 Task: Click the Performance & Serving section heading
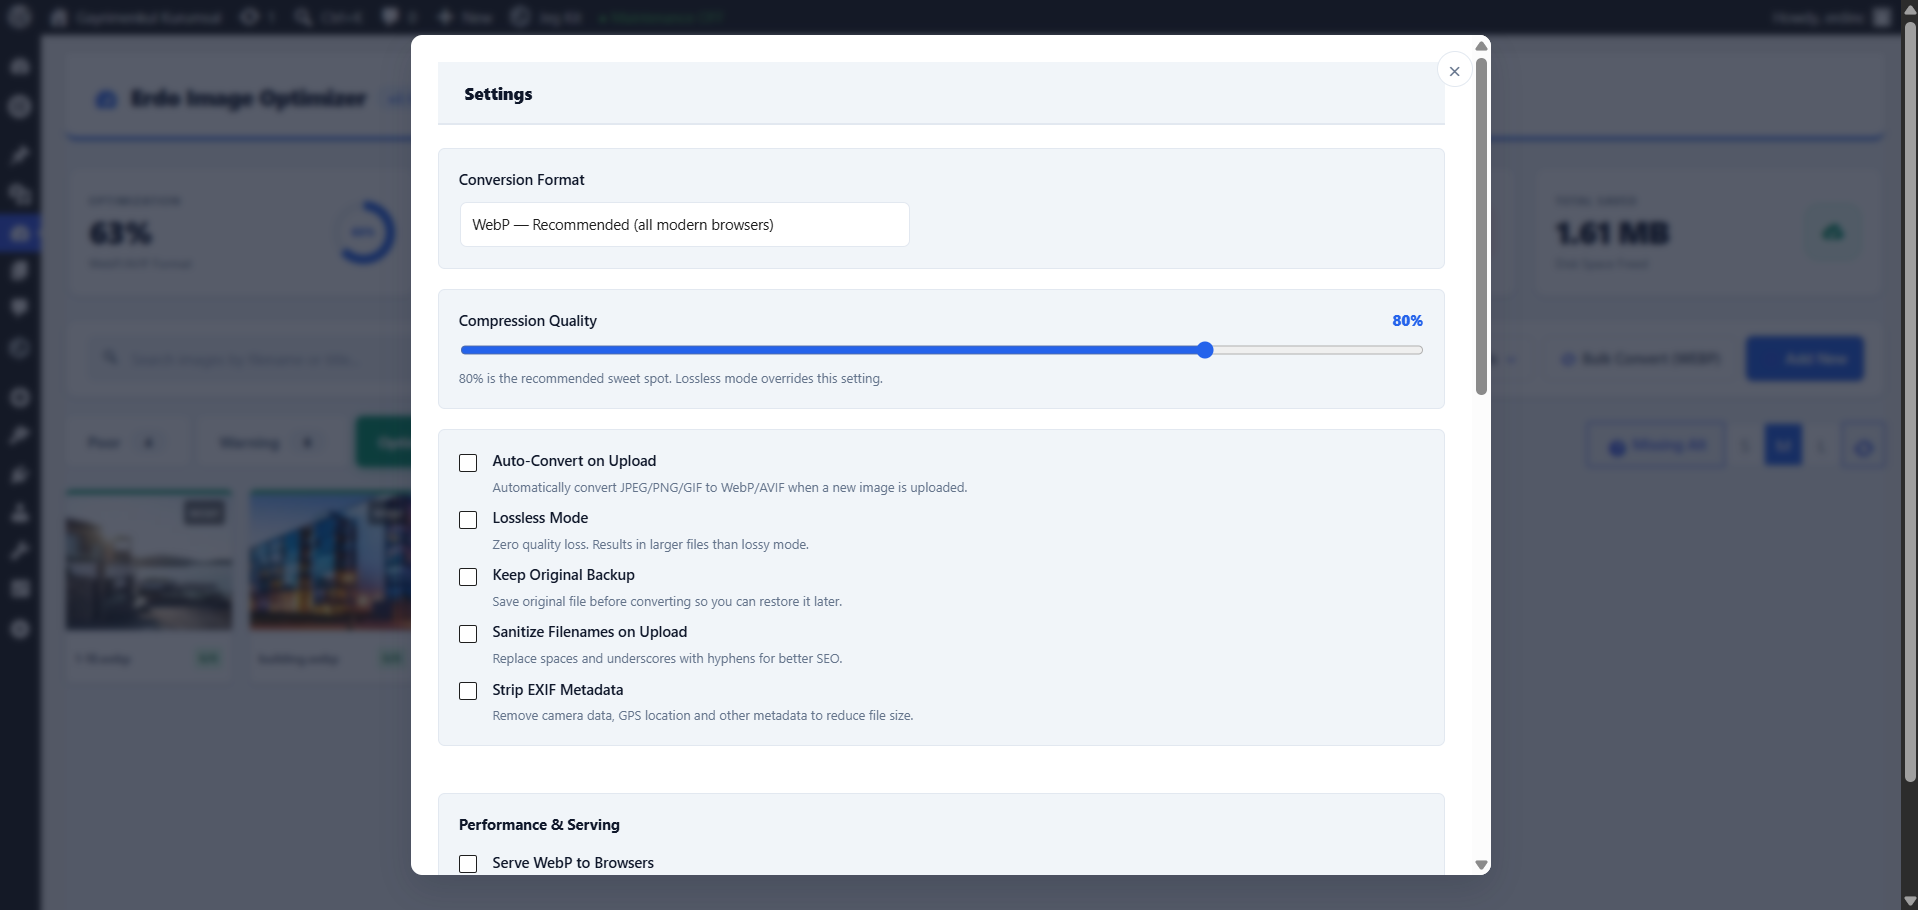click(539, 825)
